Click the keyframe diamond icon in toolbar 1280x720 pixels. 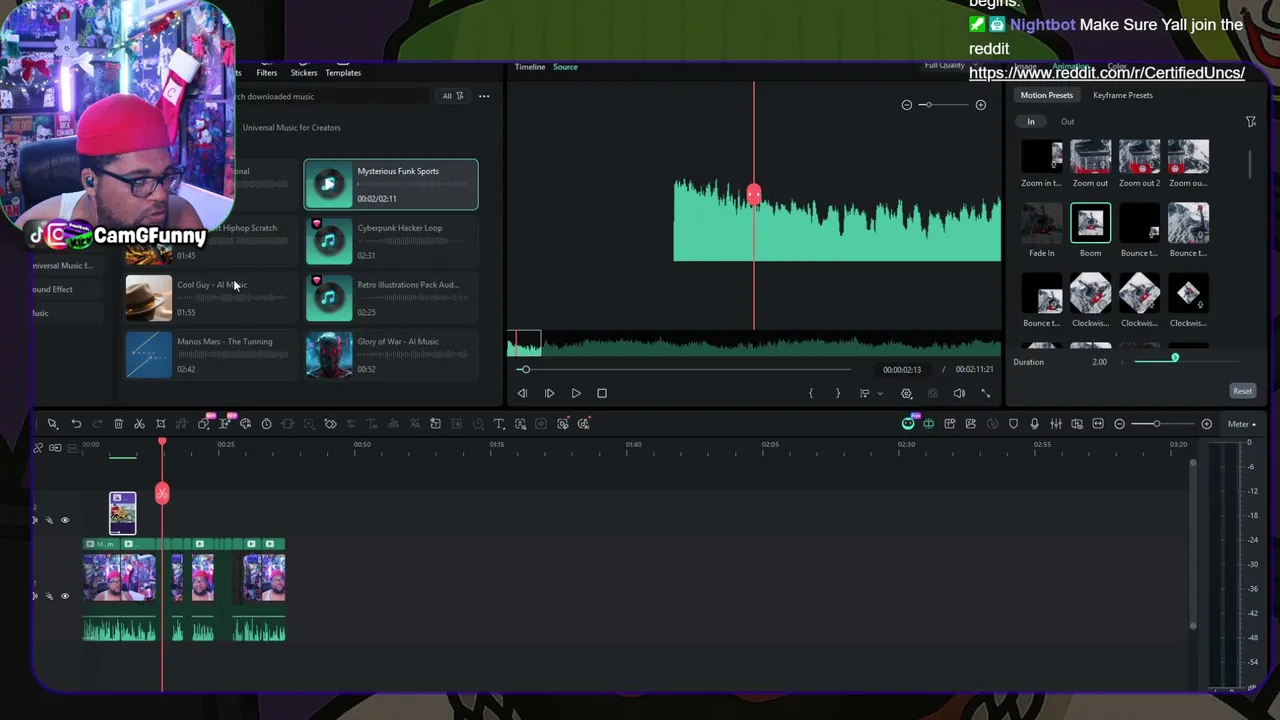[330, 424]
